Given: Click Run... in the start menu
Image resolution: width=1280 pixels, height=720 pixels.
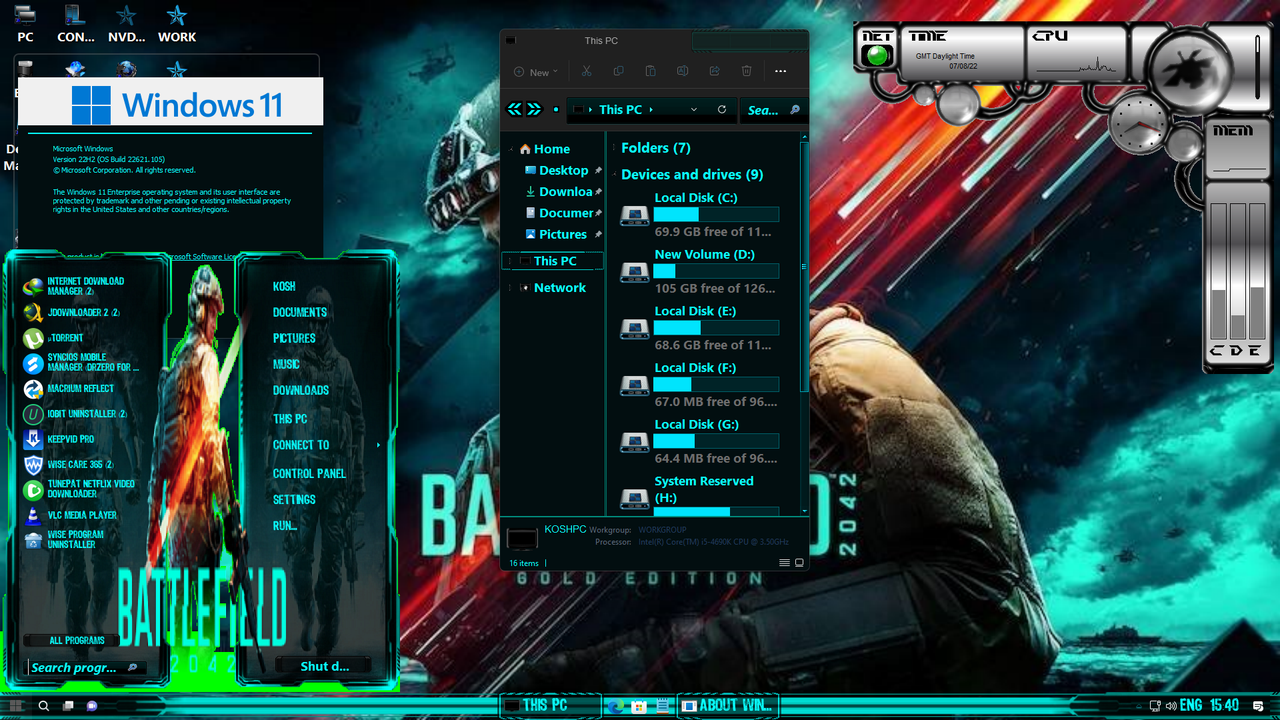Looking at the screenshot, I should pyautogui.click(x=285, y=525).
